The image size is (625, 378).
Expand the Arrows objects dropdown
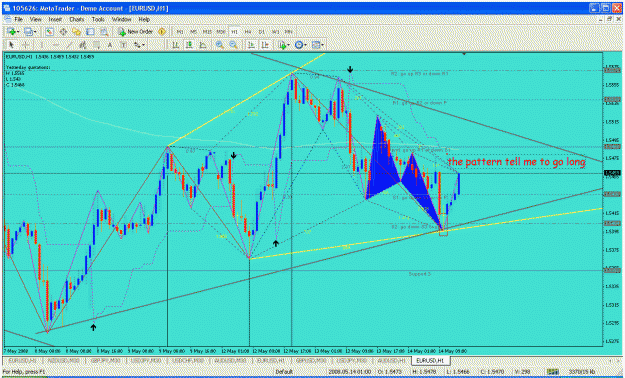pyautogui.click(x=139, y=45)
